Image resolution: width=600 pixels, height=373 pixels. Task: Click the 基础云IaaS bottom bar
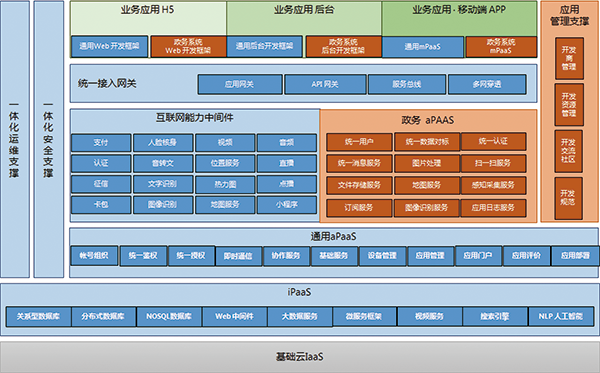[300, 357]
